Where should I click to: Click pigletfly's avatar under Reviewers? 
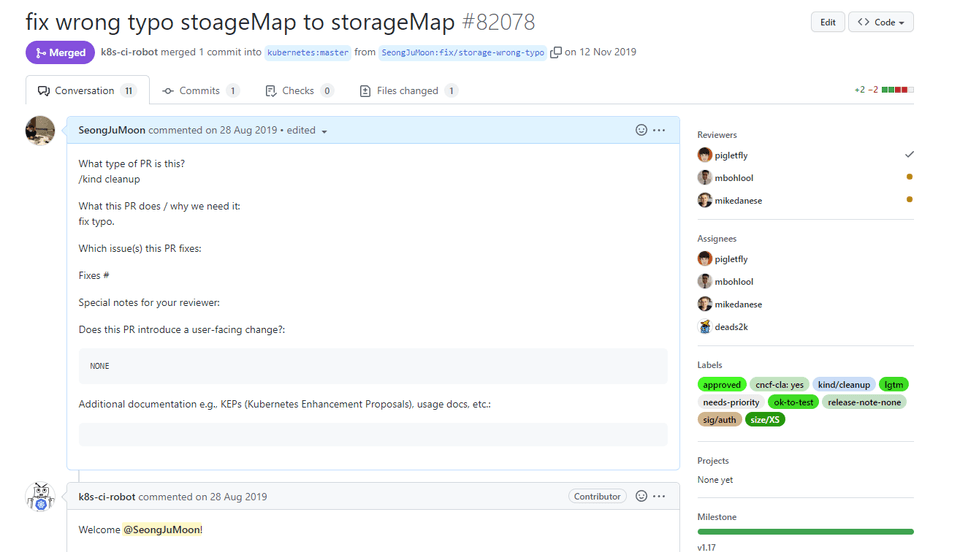(705, 155)
